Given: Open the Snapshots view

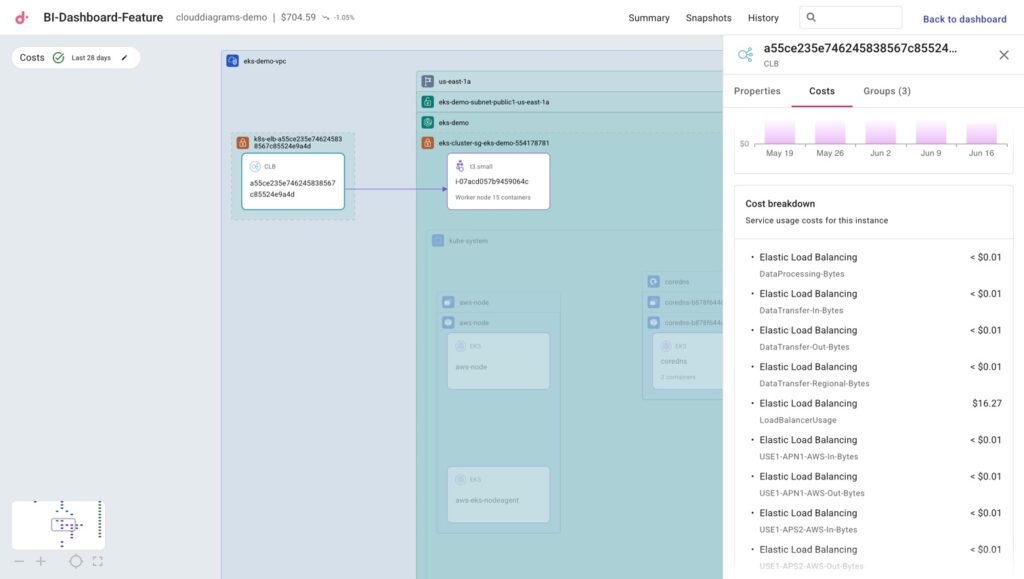Looking at the screenshot, I should 709,18.
